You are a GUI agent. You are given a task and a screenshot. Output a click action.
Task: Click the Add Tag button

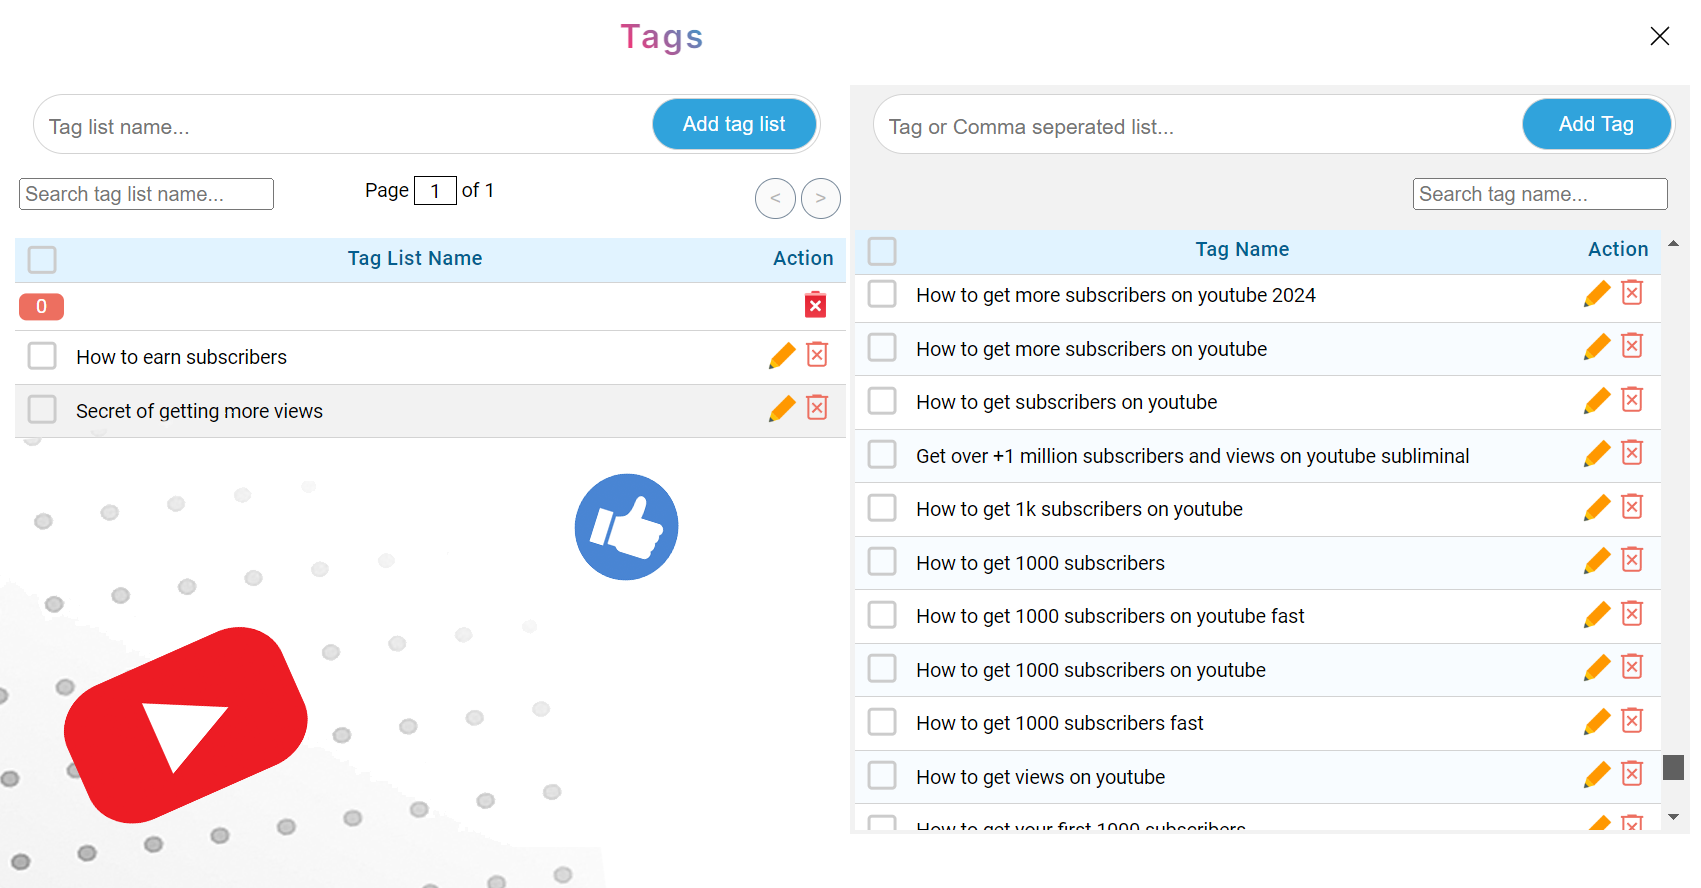1596,124
